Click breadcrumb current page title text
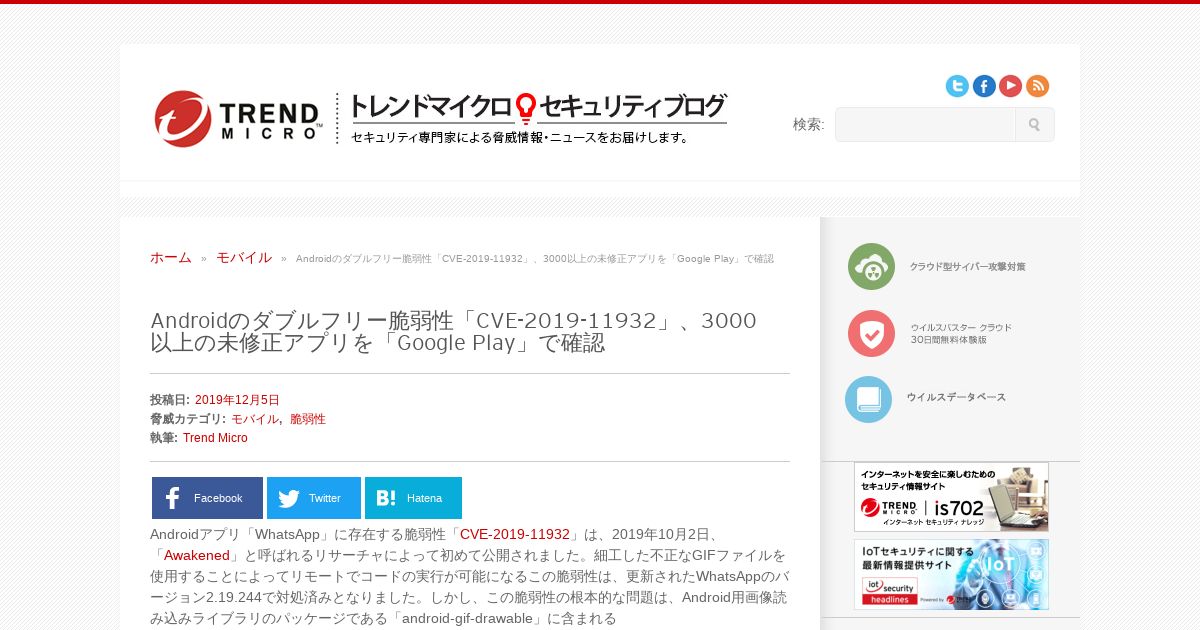Screen dimensions: 1200x630 [x=535, y=258]
